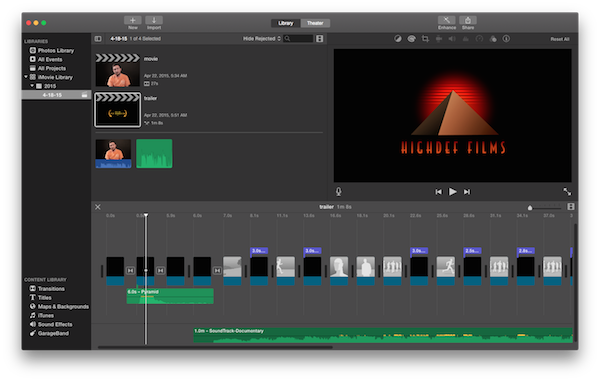Open the Noise Reduction and Equalizer adjustment
Screen dimensions: 600x381
point(466,39)
